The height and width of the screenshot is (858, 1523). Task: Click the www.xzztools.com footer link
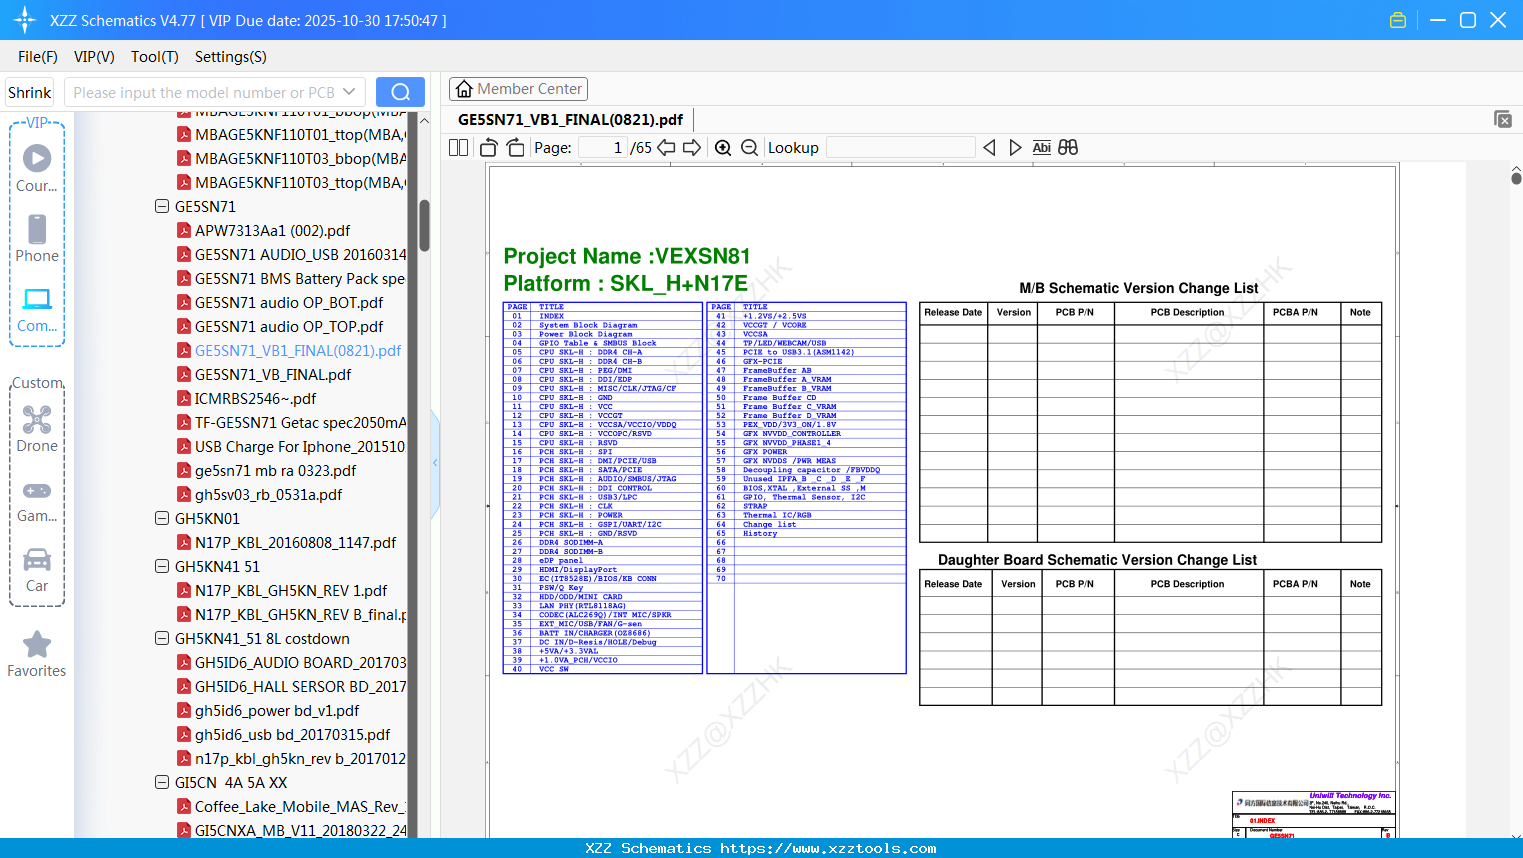tap(828, 848)
